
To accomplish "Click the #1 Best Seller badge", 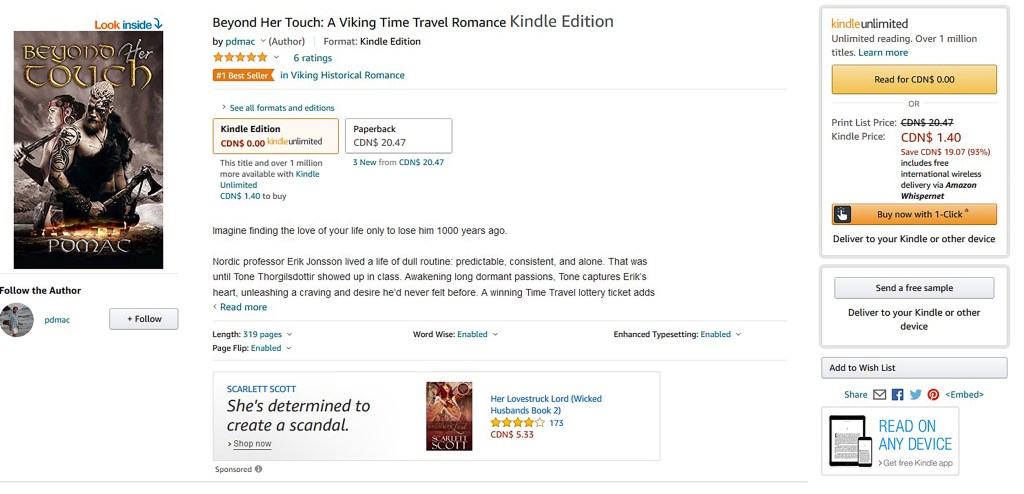I will click(x=243, y=75).
